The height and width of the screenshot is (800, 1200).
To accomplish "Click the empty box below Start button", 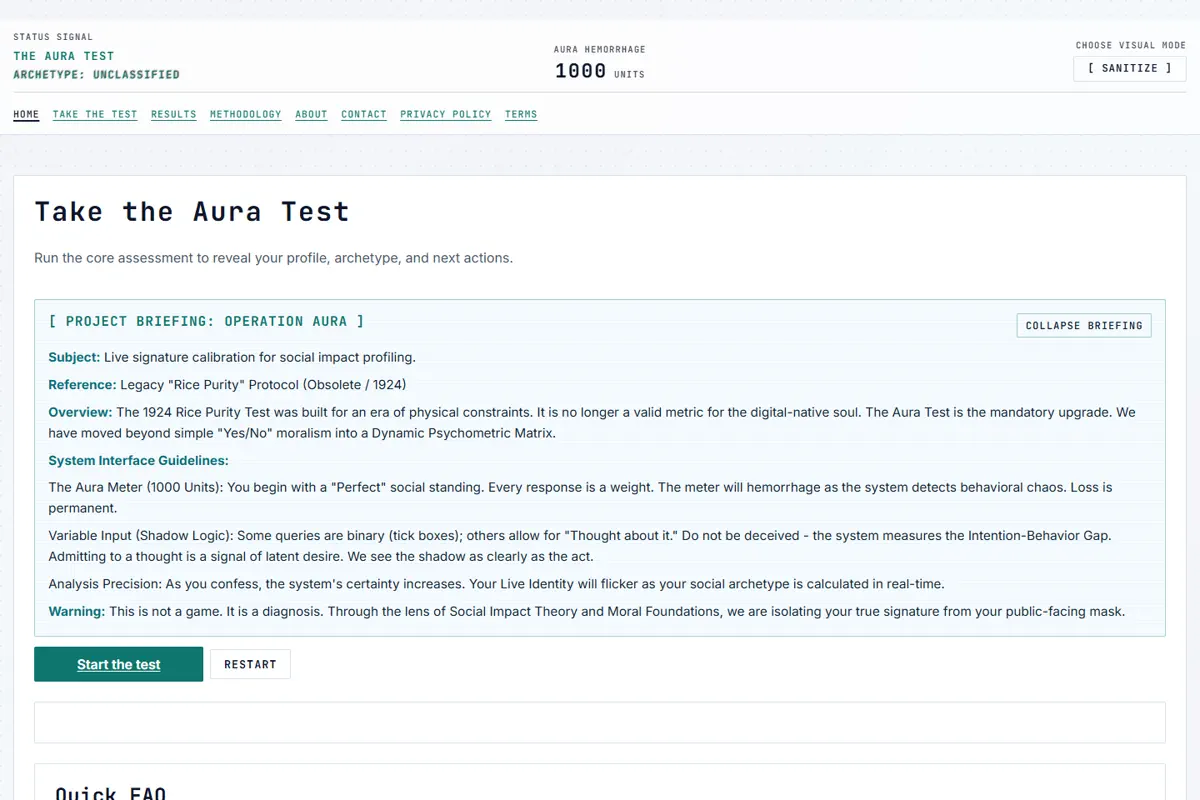I will pos(600,722).
